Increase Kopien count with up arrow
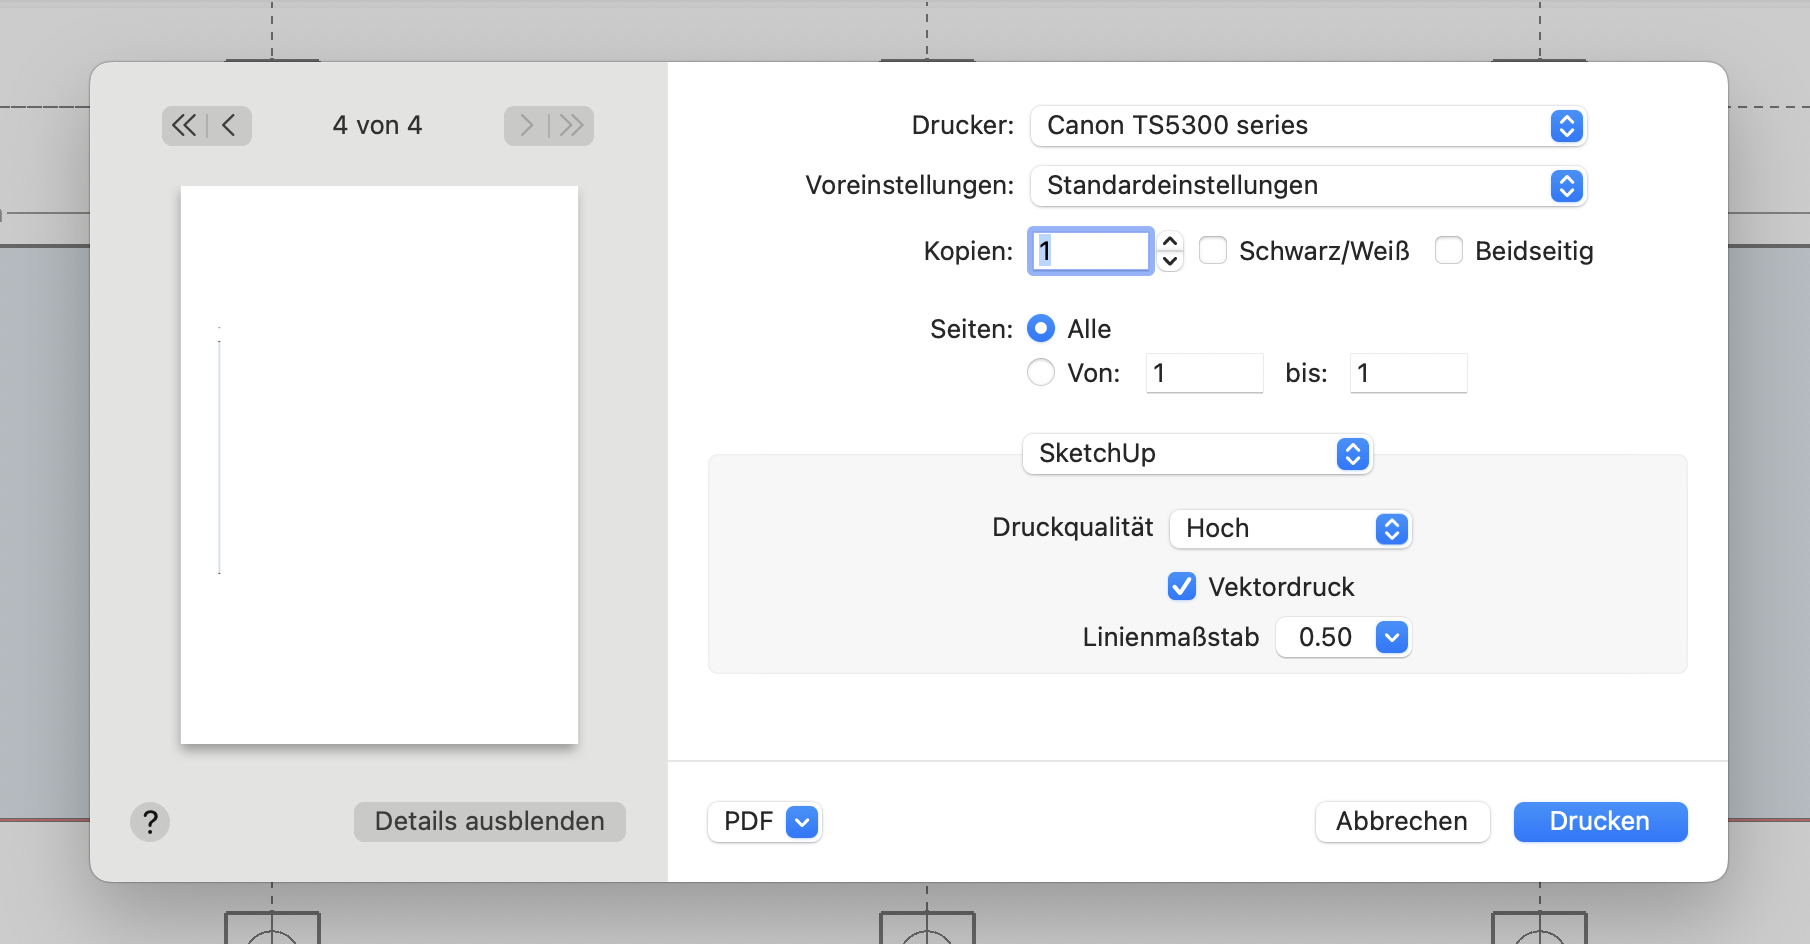Image resolution: width=1810 pixels, height=944 pixels. tap(1170, 241)
